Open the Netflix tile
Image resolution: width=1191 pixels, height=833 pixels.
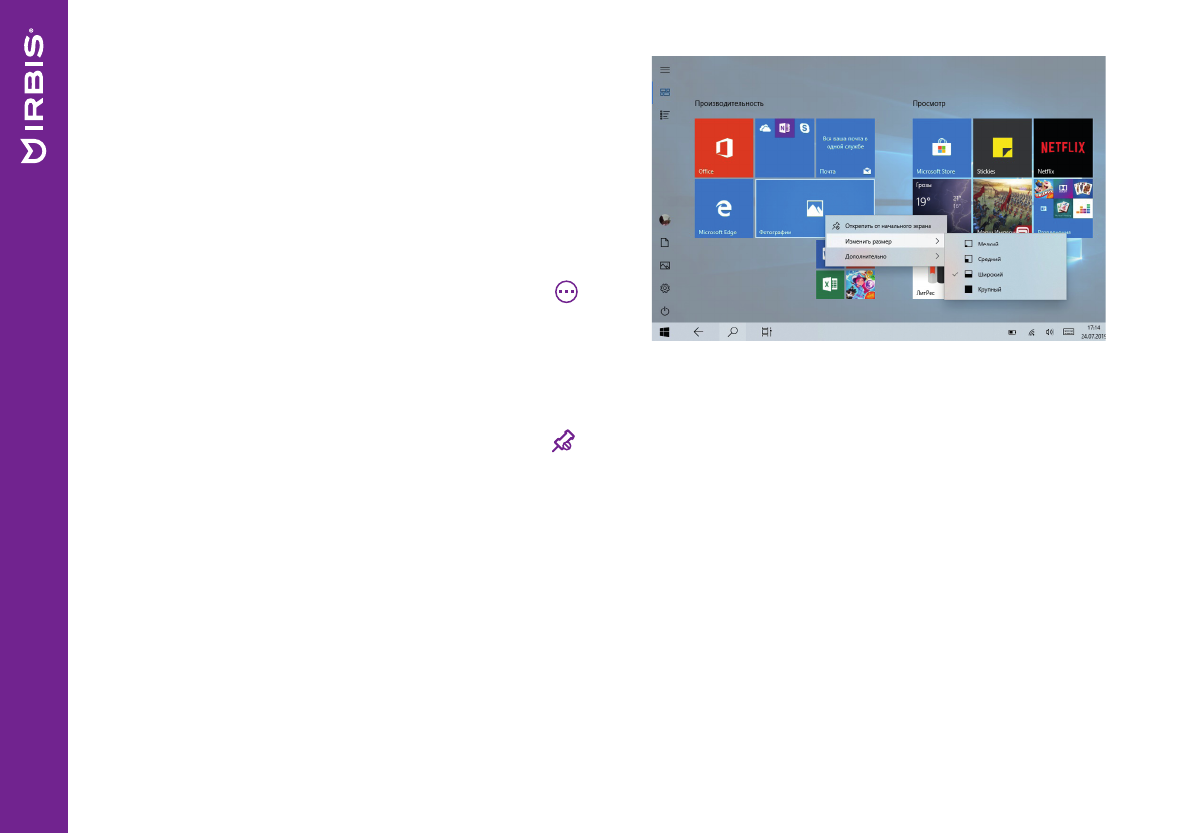1063,148
